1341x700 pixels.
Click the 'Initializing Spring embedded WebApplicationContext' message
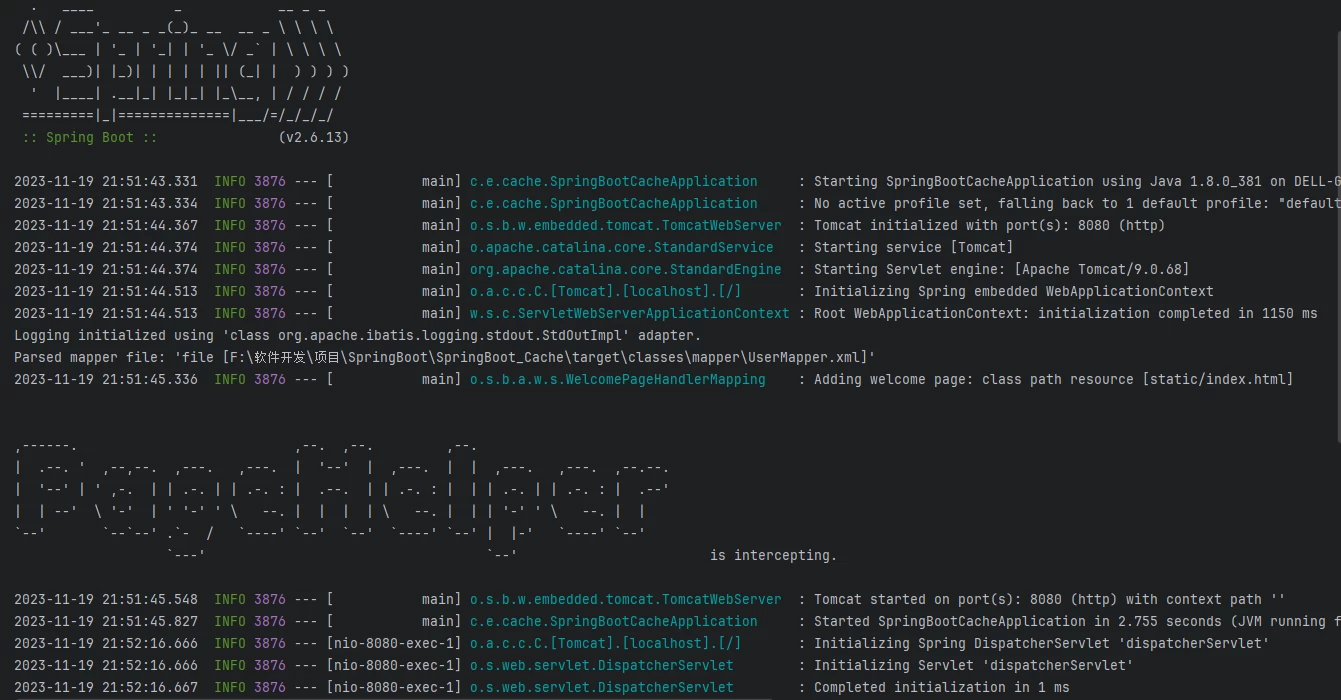(x=1013, y=291)
